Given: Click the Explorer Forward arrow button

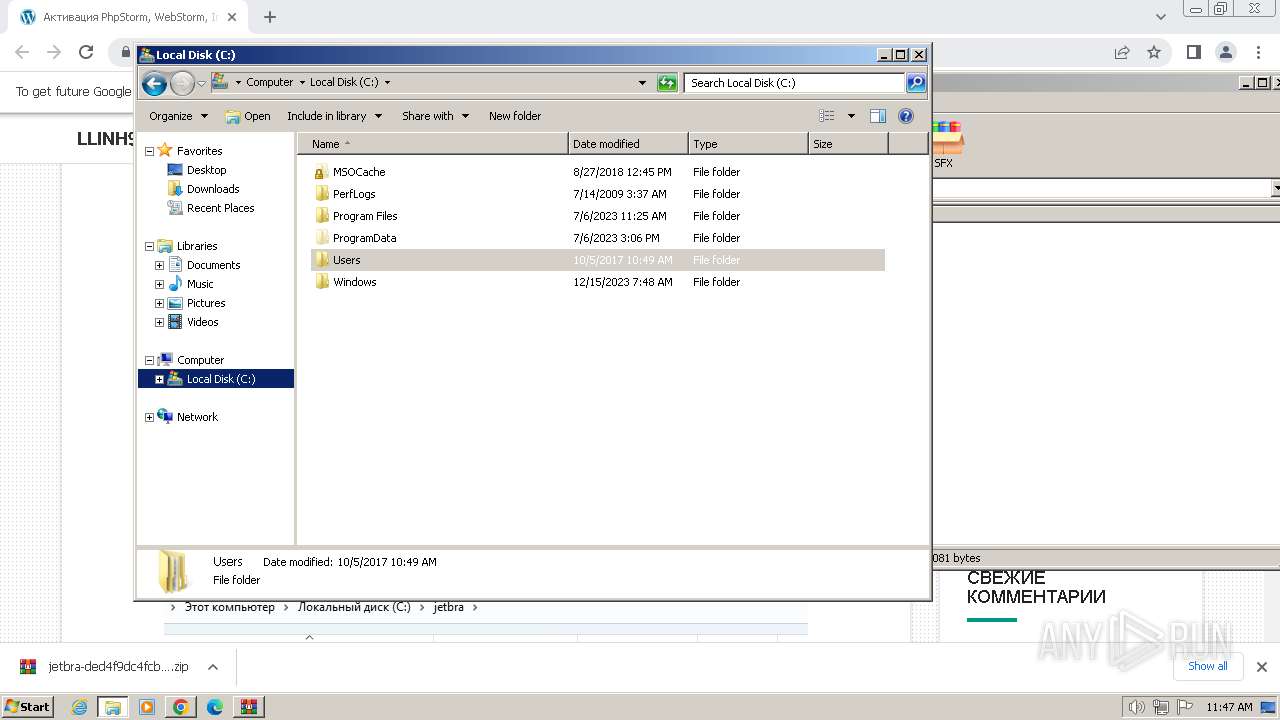Looking at the screenshot, I should click(182, 83).
